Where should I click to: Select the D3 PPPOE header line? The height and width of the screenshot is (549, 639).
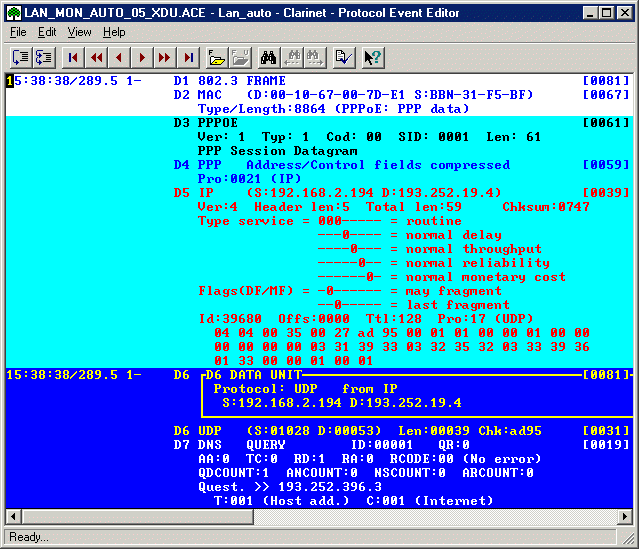click(206, 123)
